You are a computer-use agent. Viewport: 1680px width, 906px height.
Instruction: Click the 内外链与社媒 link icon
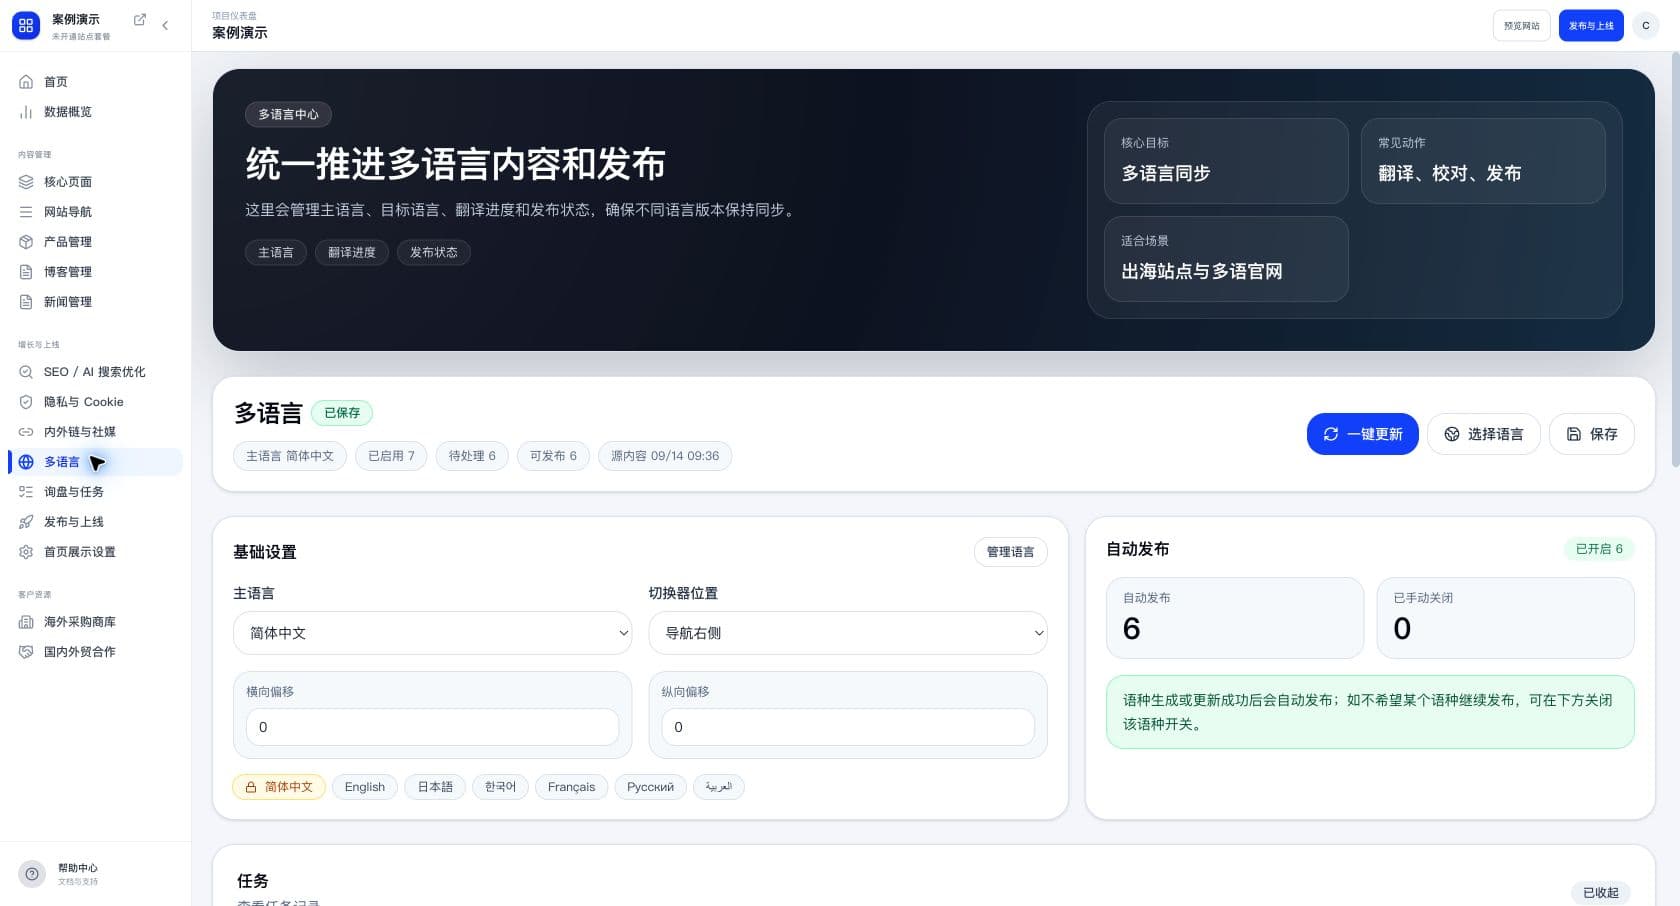click(x=26, y=432)
